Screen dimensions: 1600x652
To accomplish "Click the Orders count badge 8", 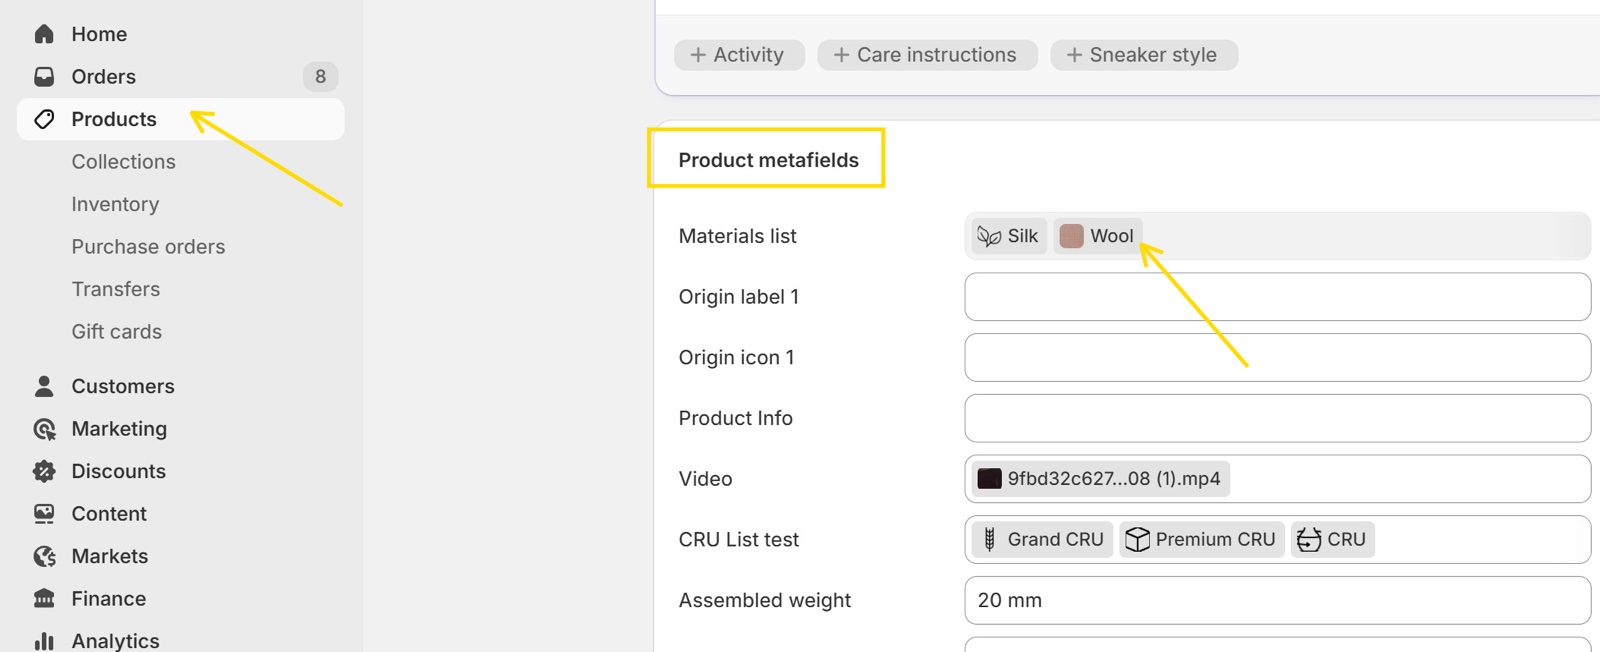I will pyautogui.click(x=320, y=76).
